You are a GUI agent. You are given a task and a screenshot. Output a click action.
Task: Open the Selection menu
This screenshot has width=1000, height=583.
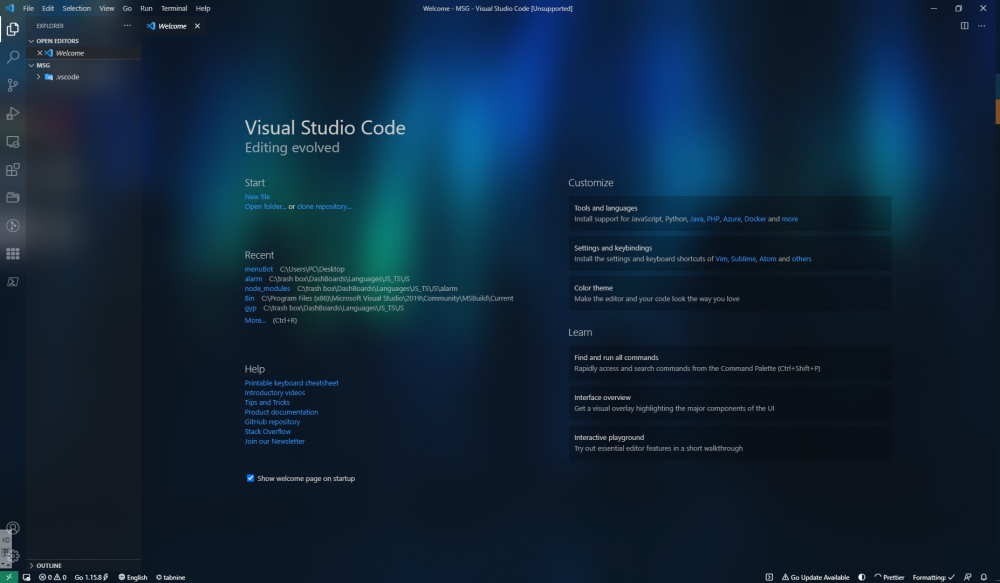point(77,8)
